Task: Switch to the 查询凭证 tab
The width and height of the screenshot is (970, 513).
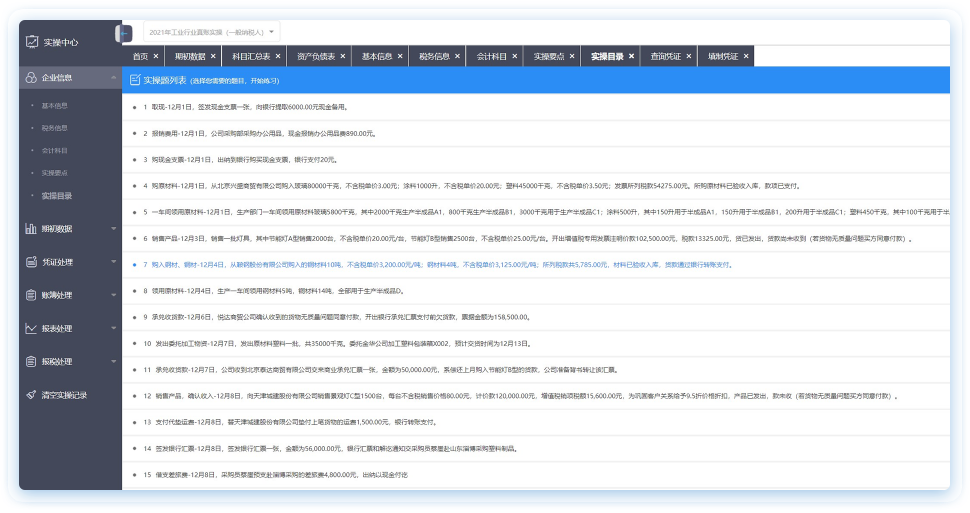Action: point(666,56)
